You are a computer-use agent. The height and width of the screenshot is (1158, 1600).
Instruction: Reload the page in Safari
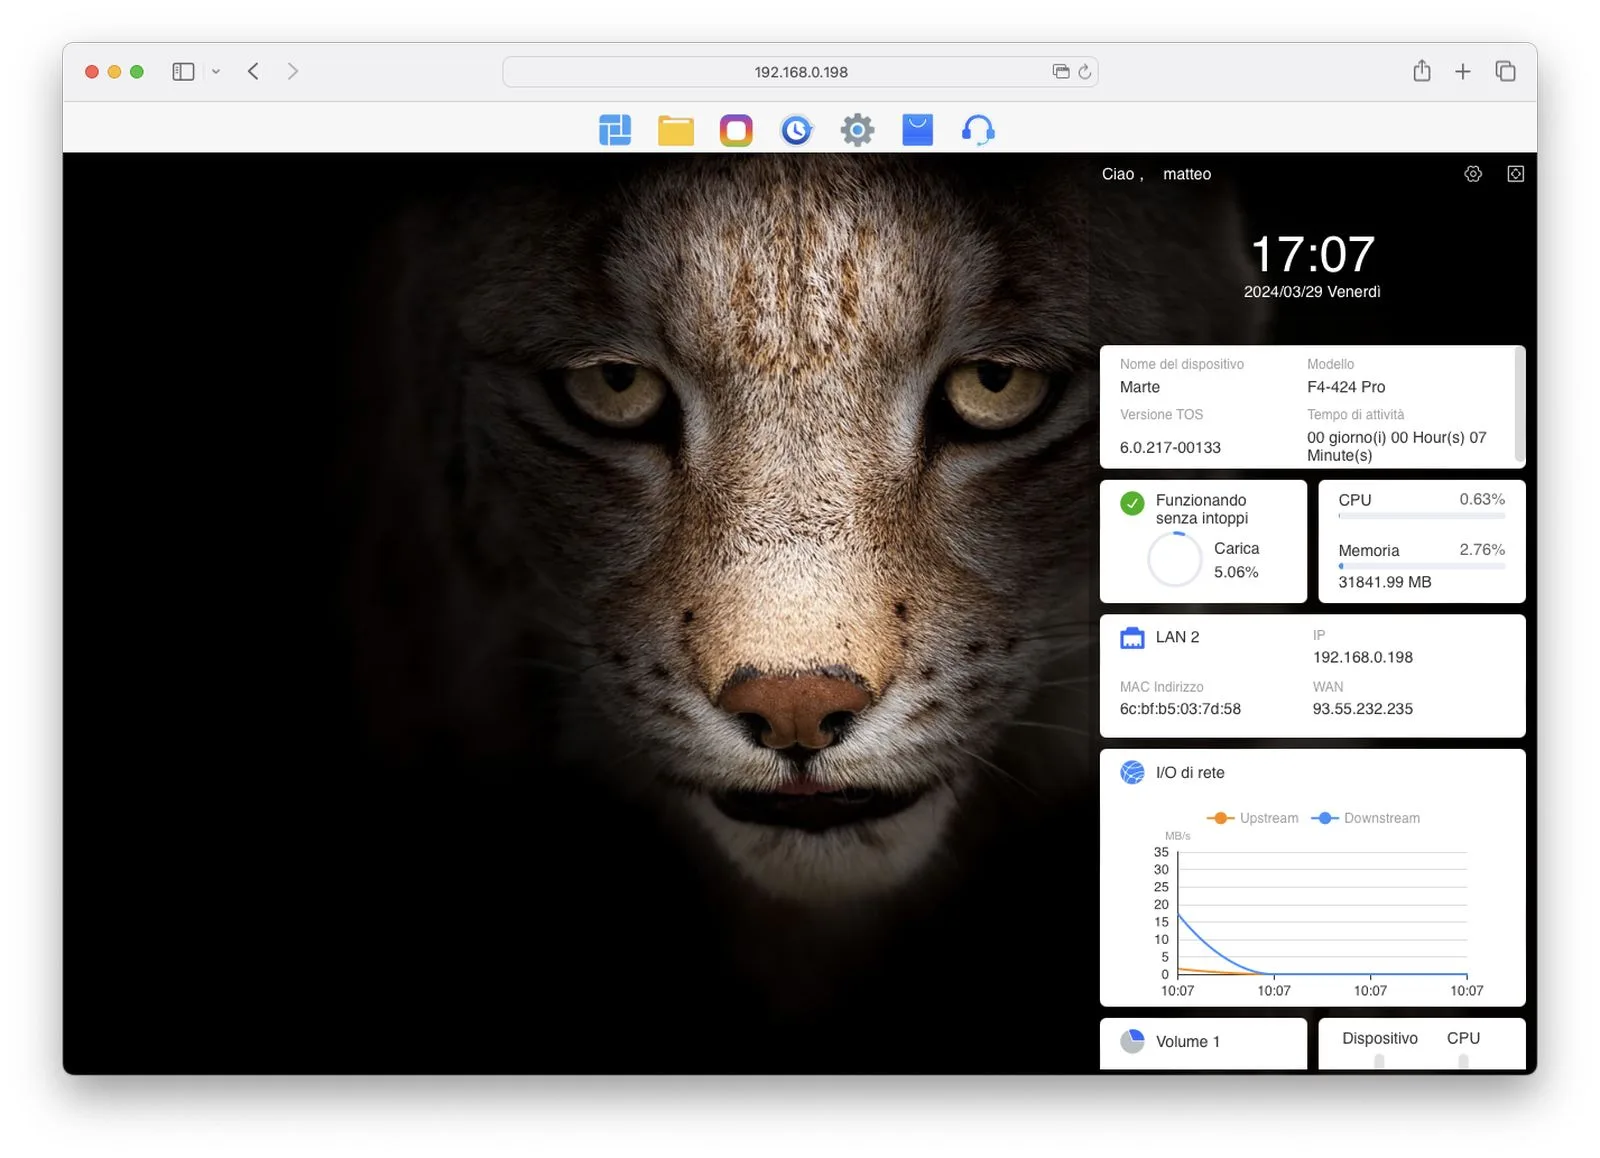click(x=1085, y=72)
